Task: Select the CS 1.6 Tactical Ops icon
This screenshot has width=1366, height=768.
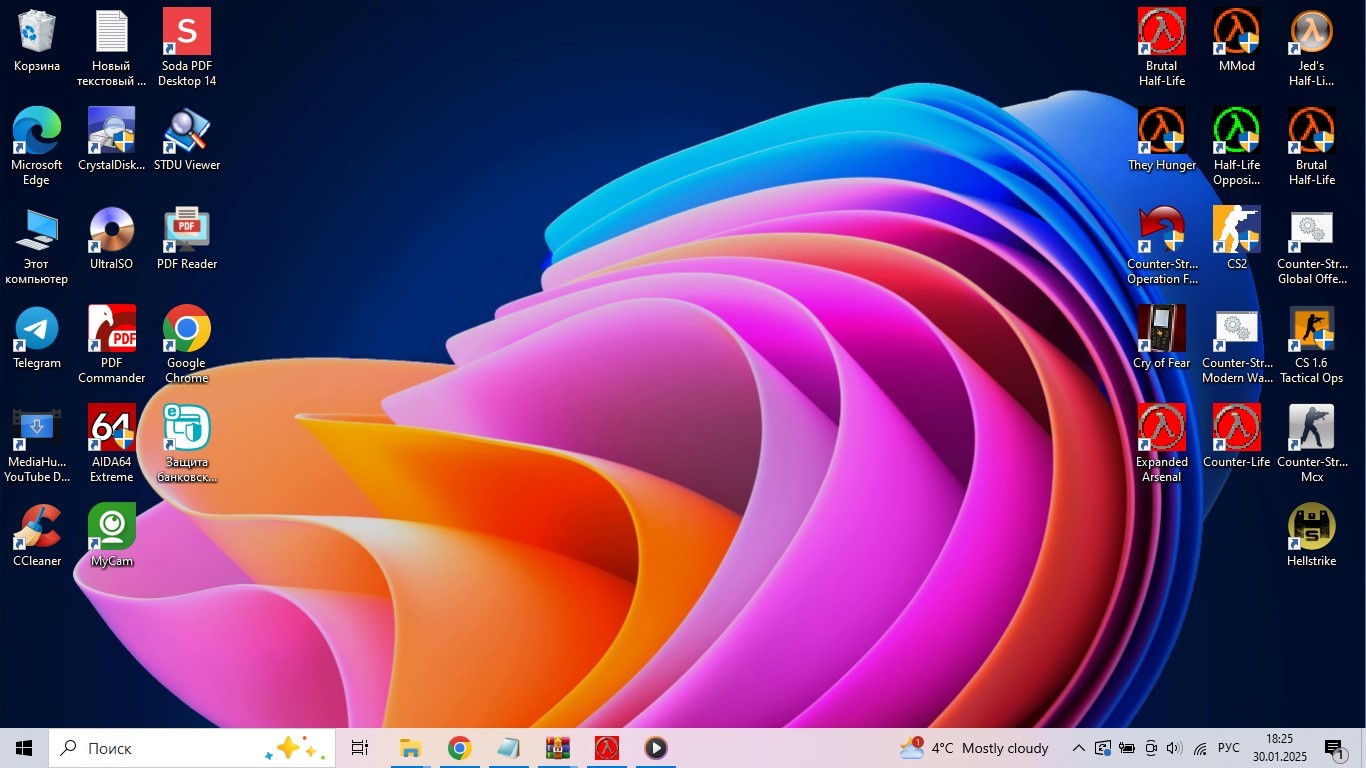Action: click(1311, 330)
